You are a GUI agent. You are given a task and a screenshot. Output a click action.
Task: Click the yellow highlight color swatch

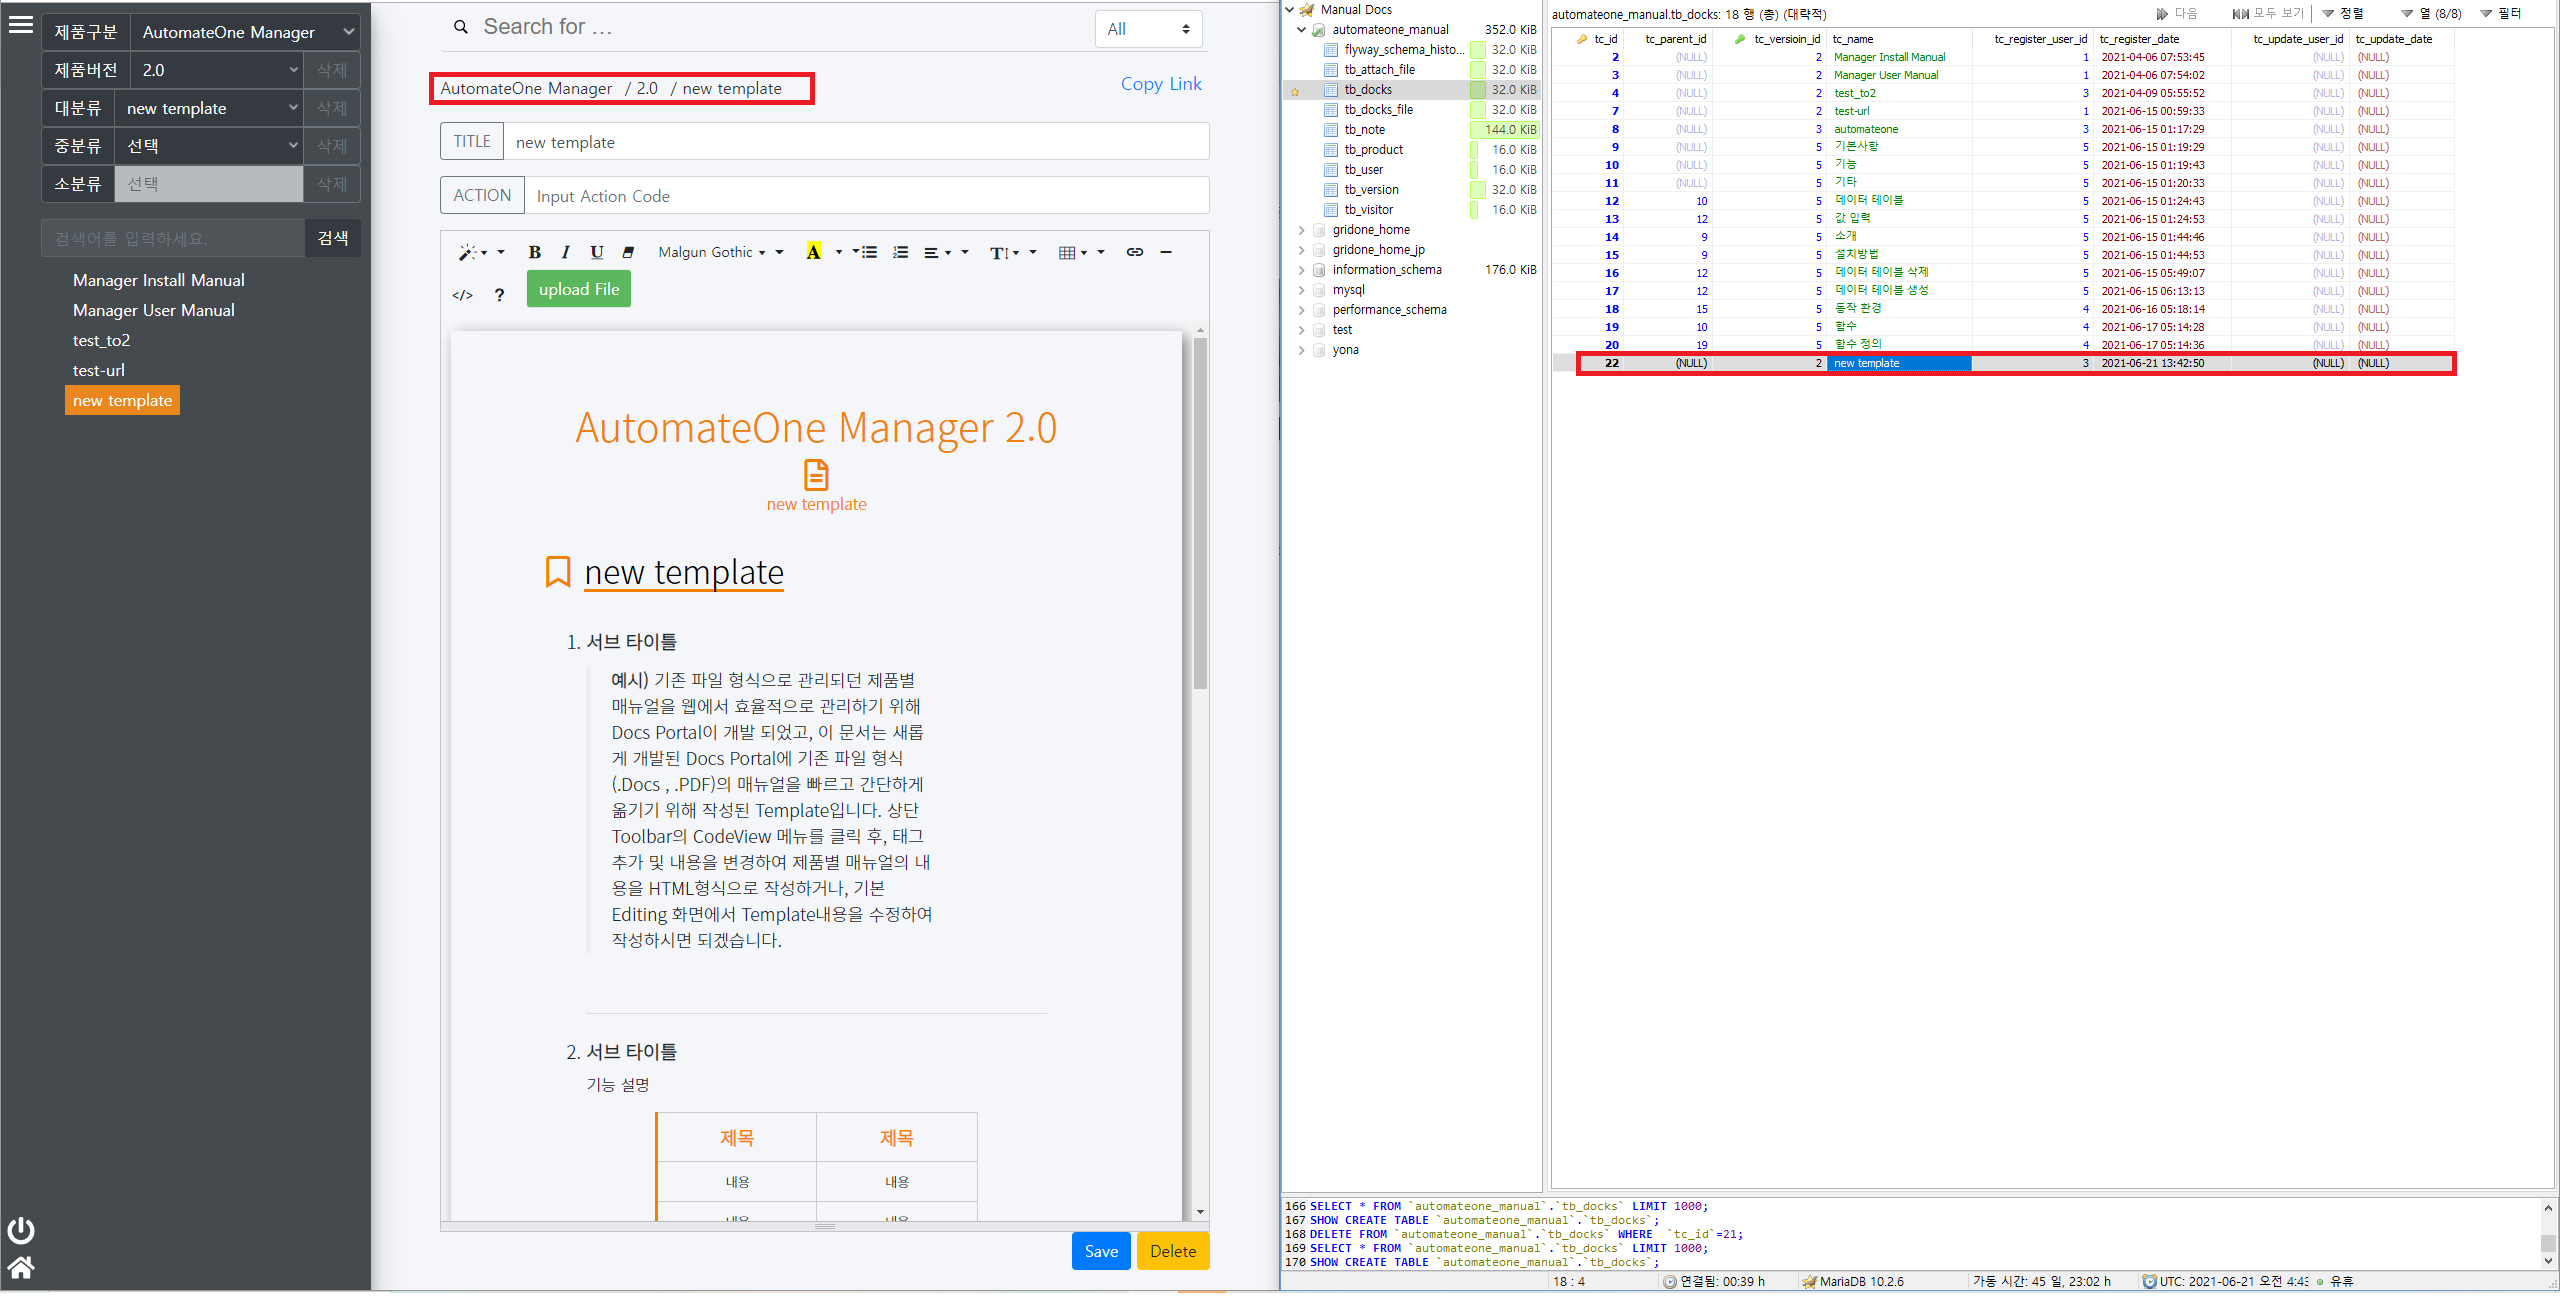(813, 252)
